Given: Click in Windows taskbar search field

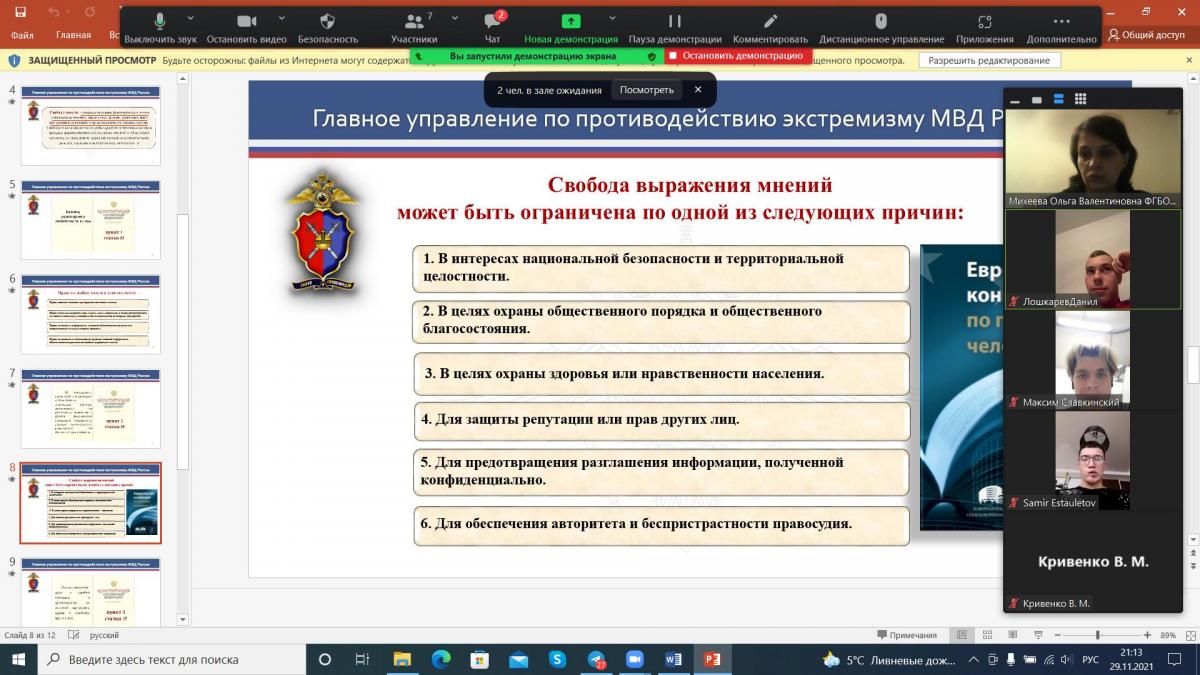Looking at the screenshot, I should (x=172, y=659).
